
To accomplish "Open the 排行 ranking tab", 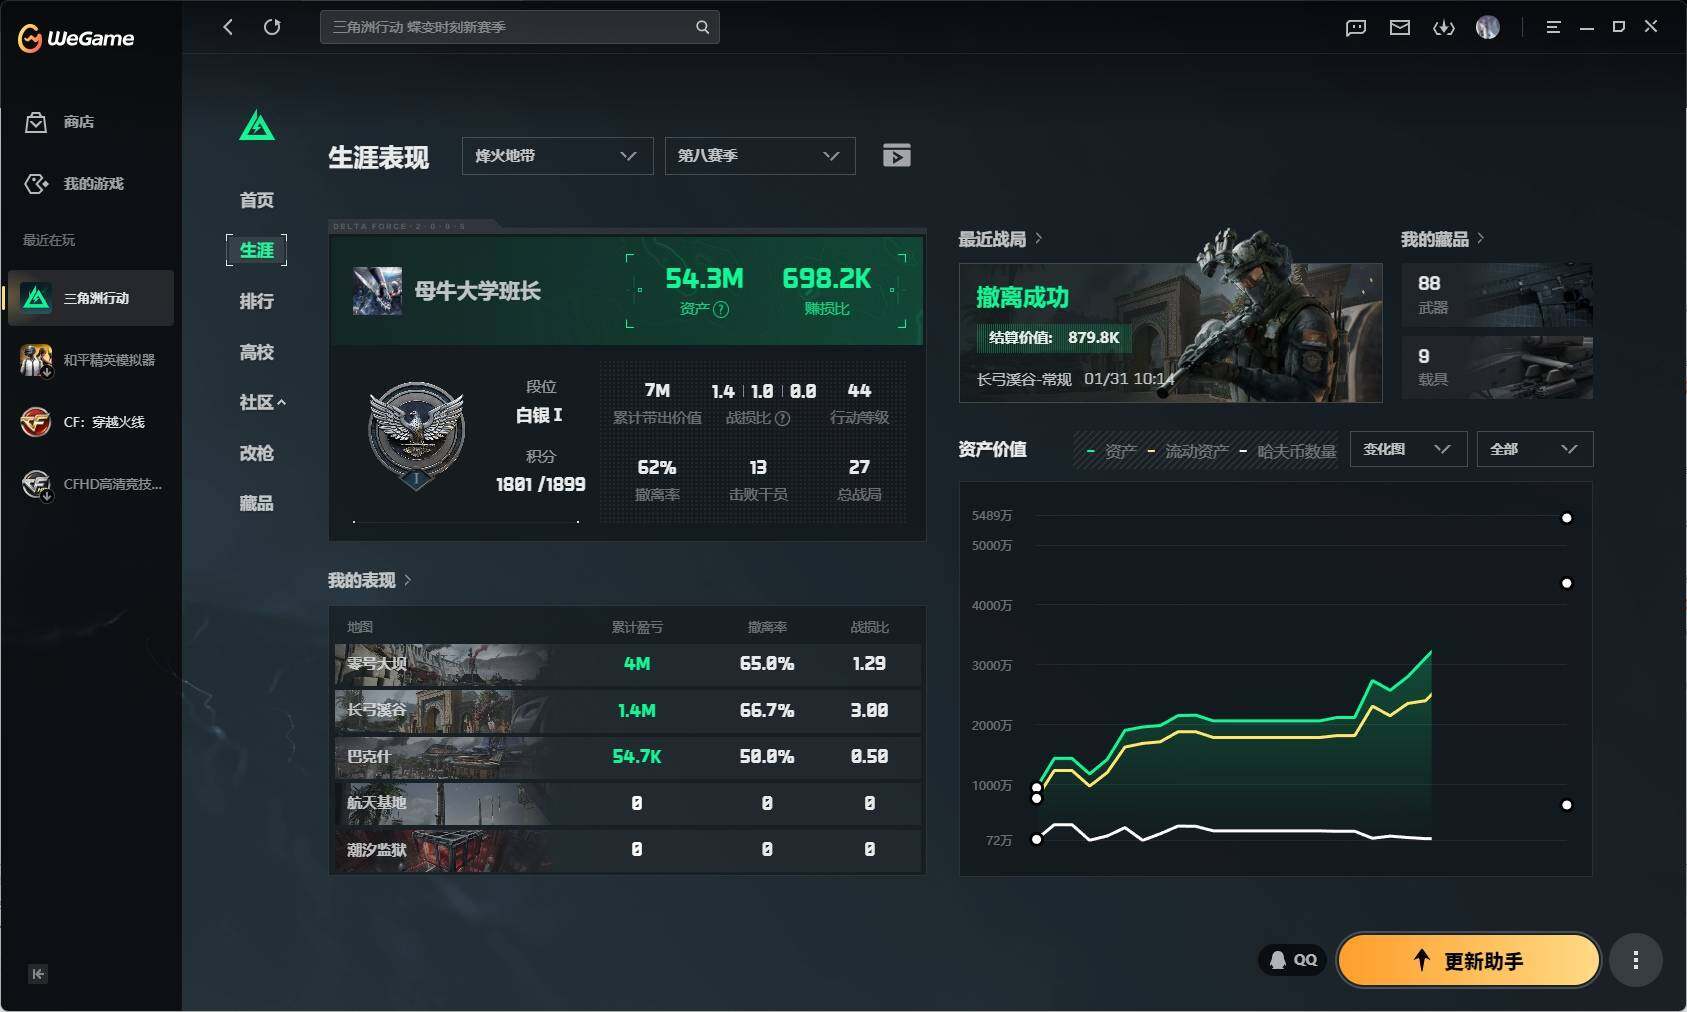I will pyautogui.click(x=257, y=301).
